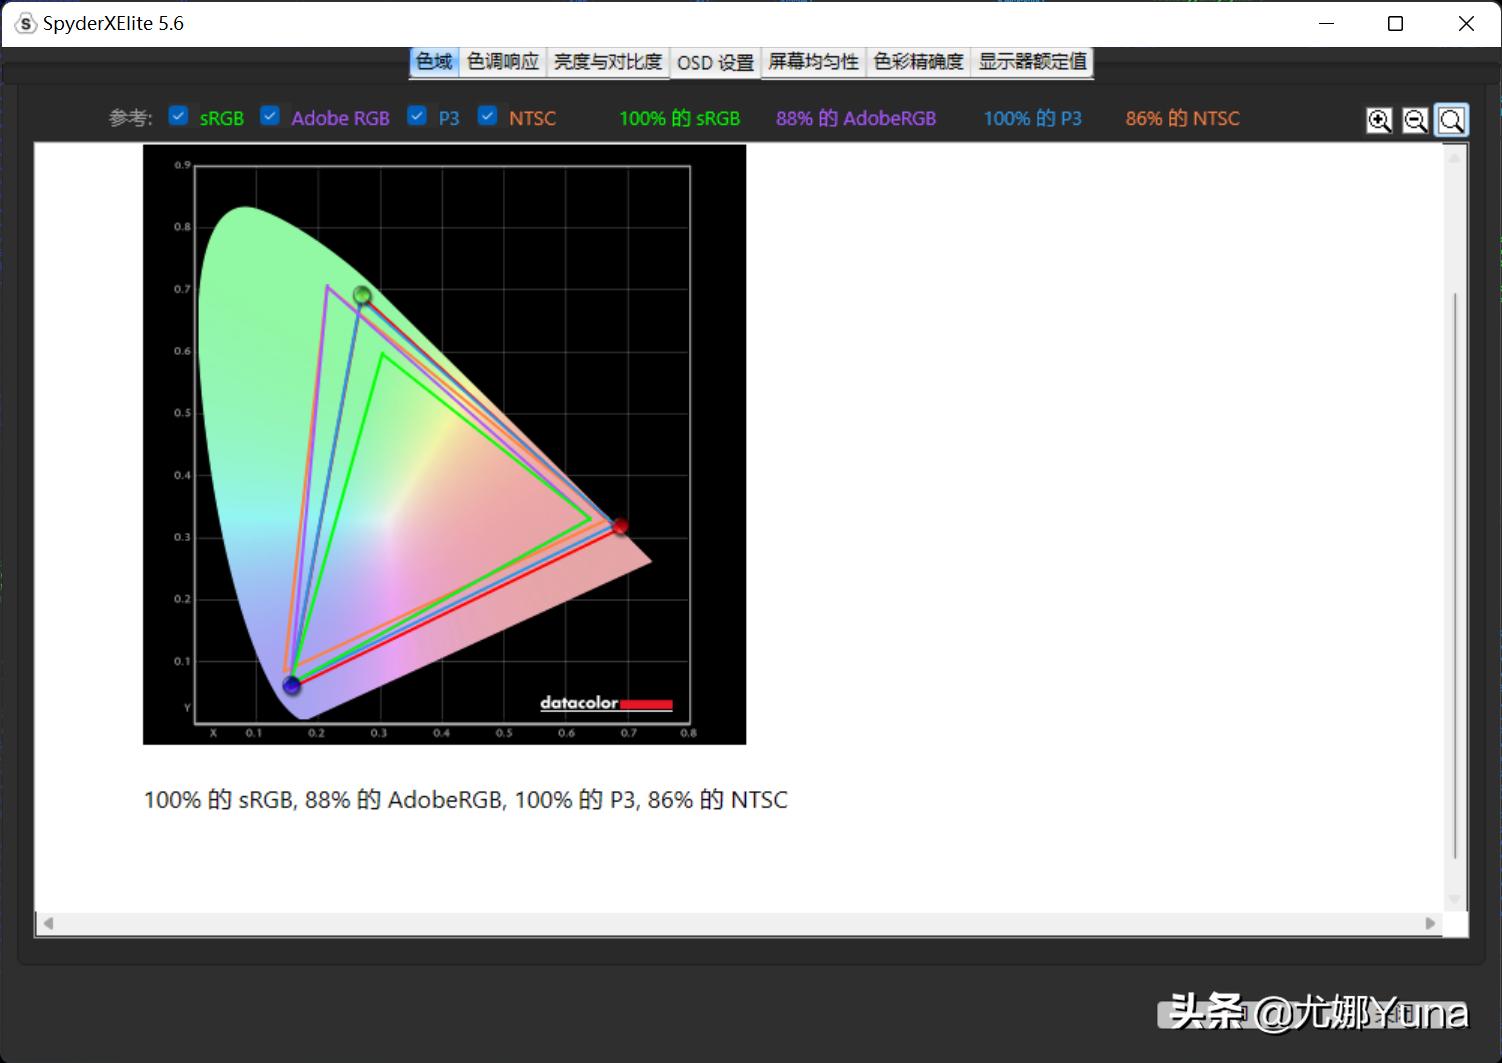Disable the P3 reference checkbox
The image size is (1502, 1063).
417,116
